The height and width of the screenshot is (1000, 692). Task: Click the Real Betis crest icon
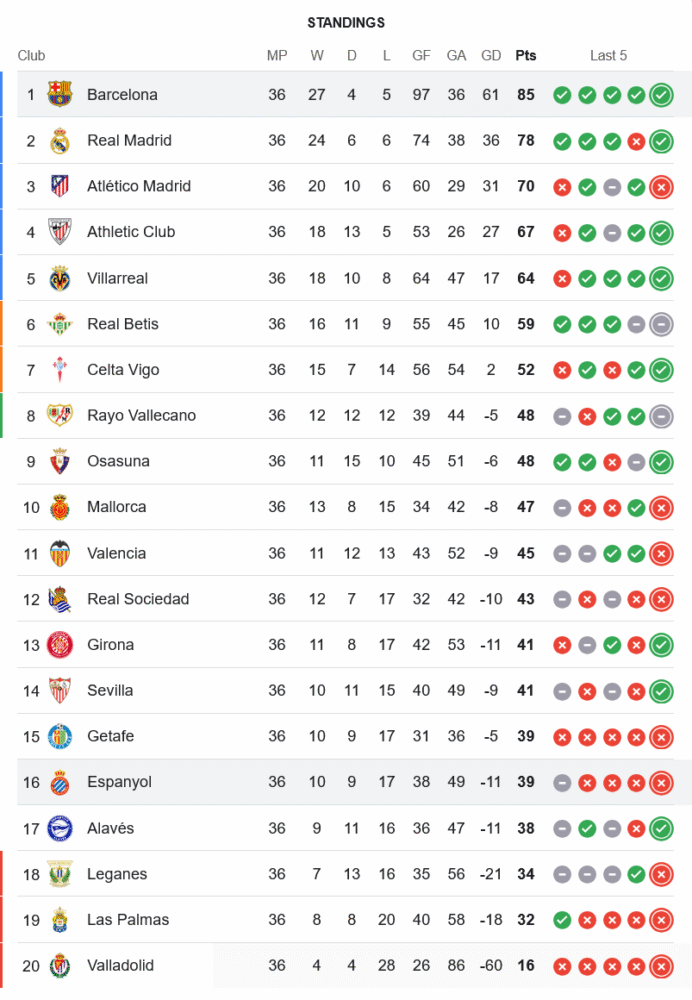(60, 324)
